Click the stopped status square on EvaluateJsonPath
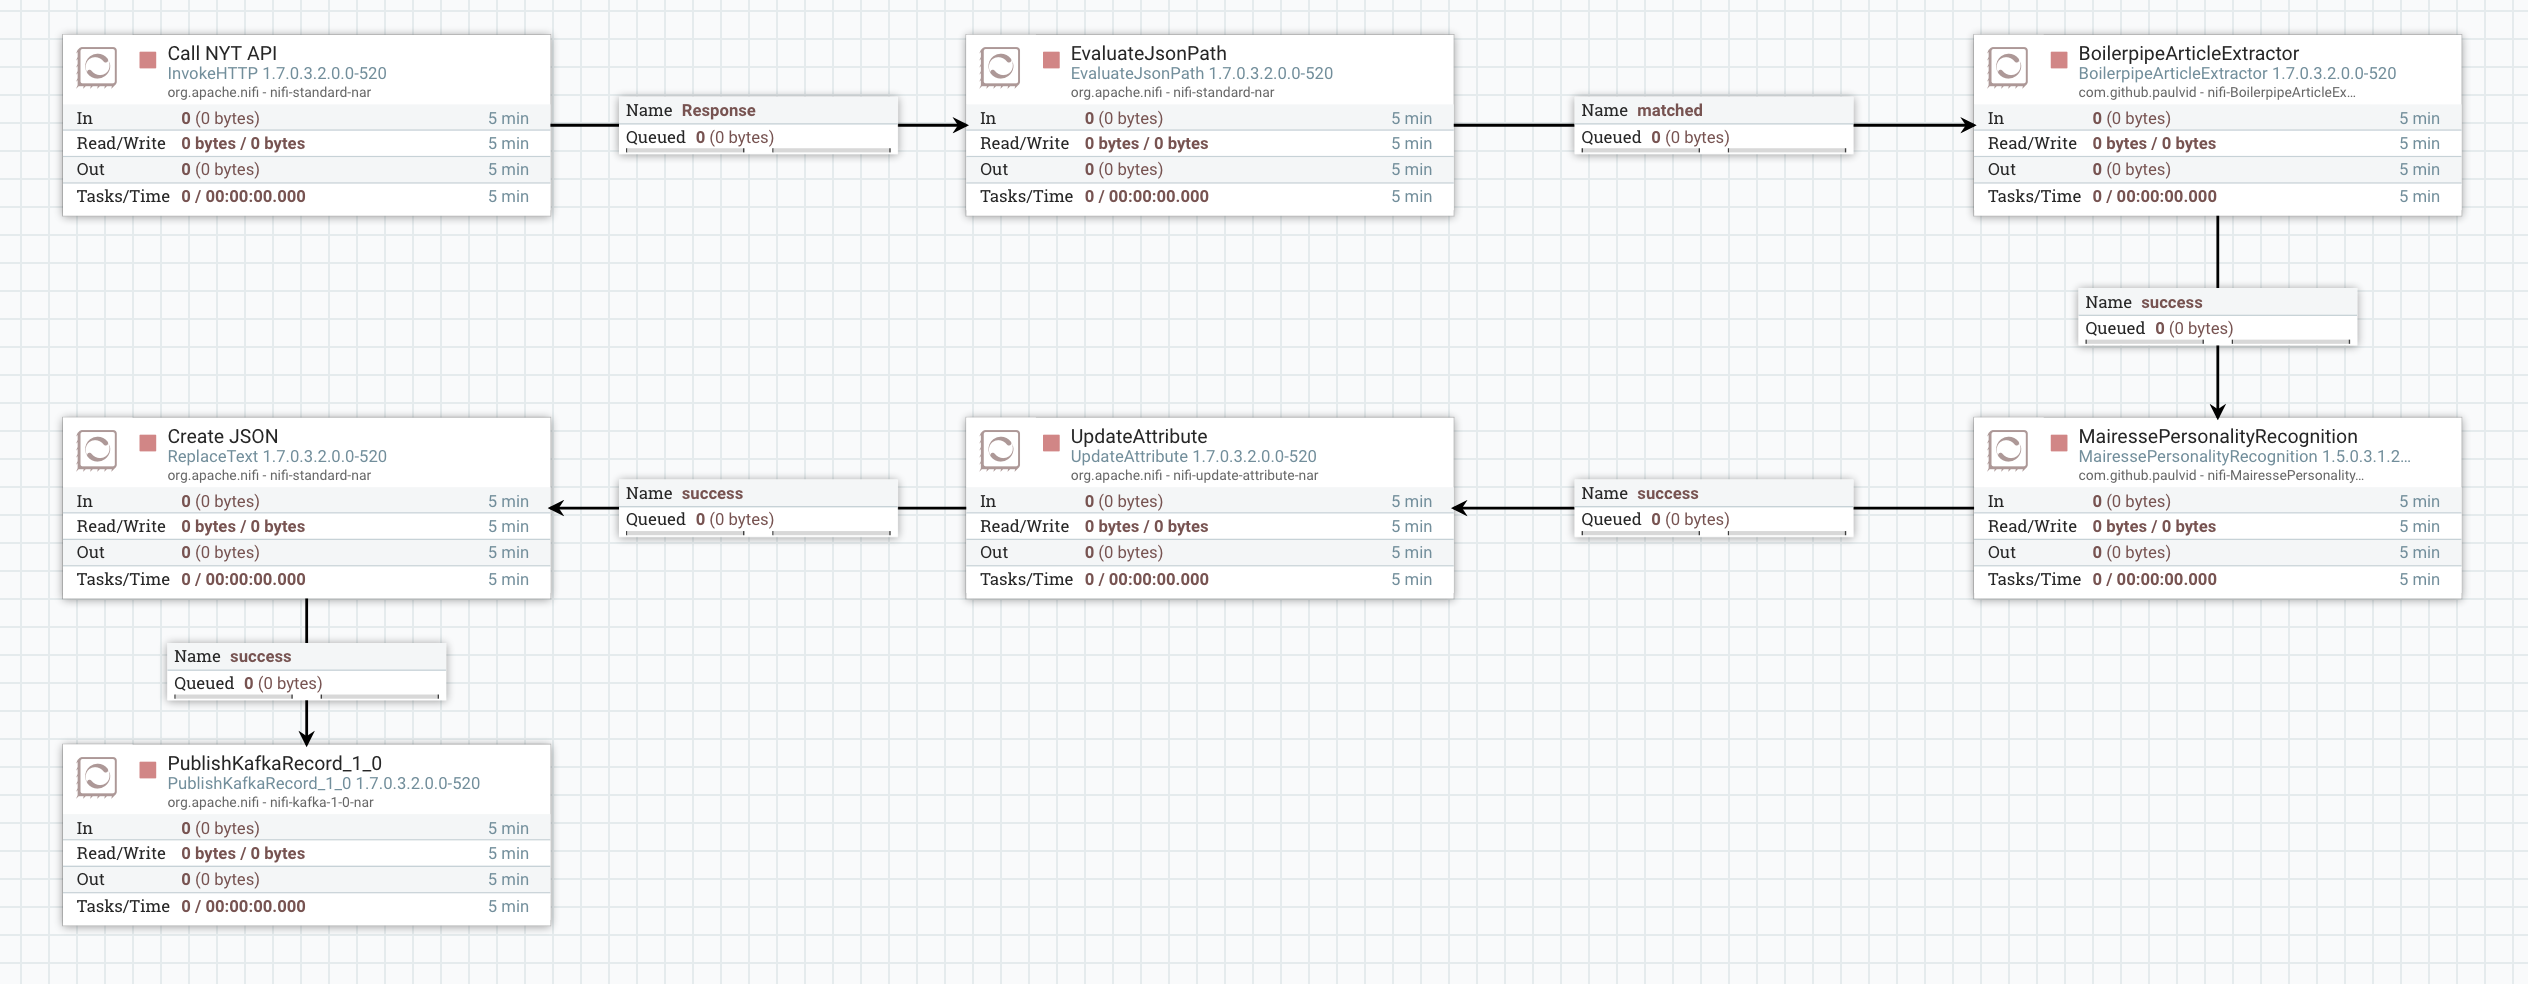 1051,60
